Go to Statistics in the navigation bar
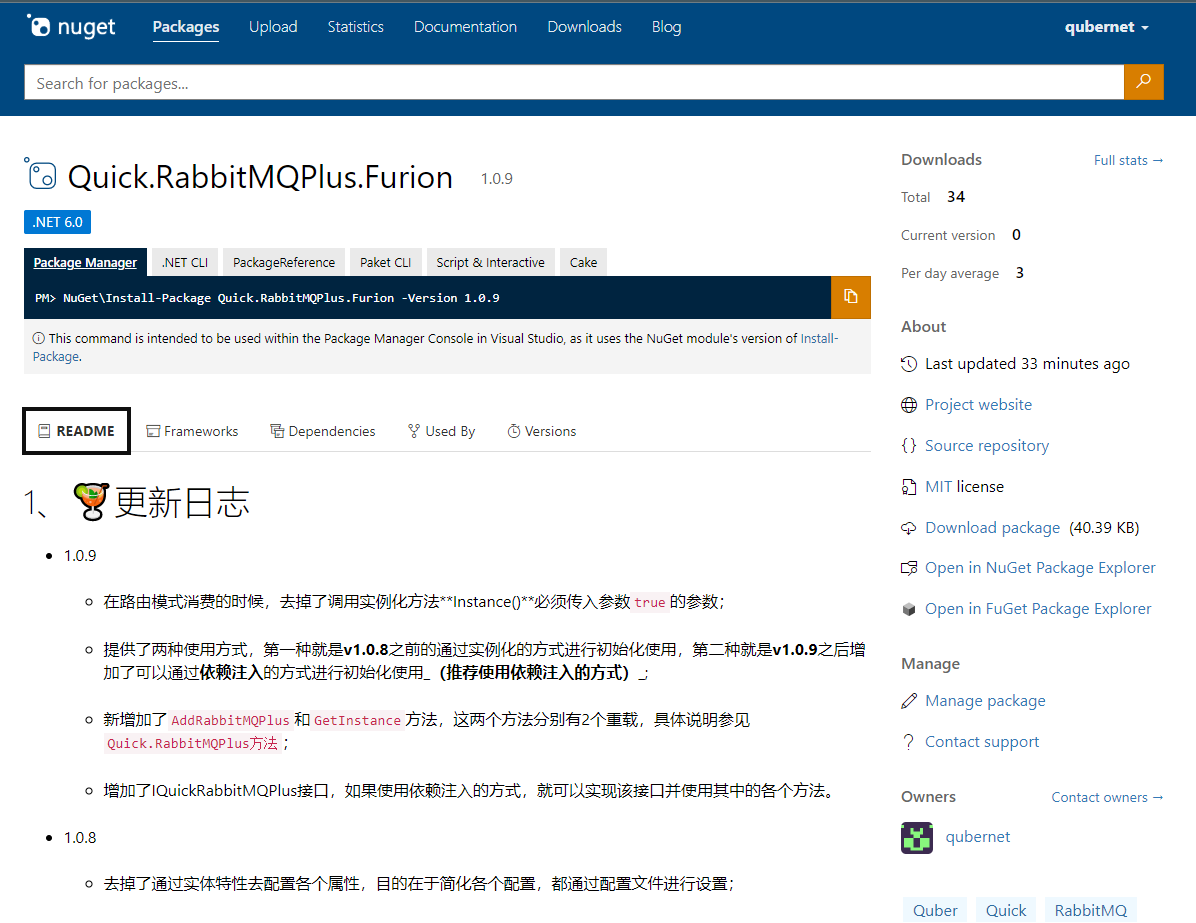 coord(355,27)
